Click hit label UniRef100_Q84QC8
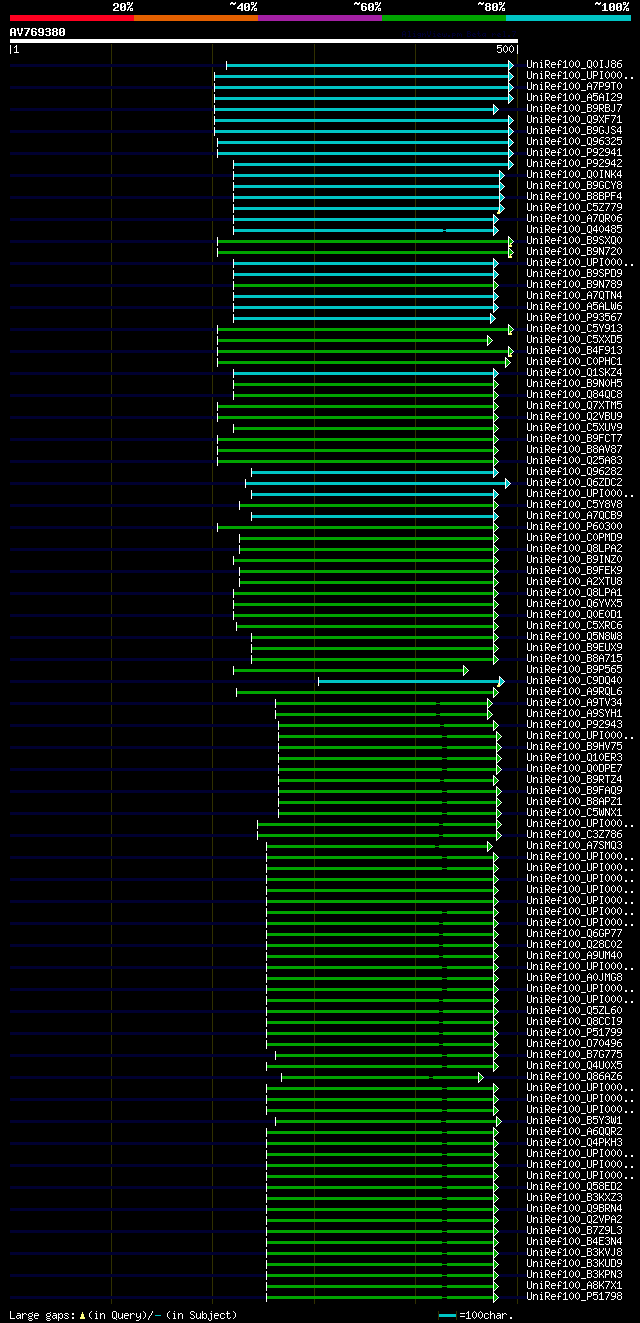Viewport: 640px width, 1323px height. pos(574,395)
